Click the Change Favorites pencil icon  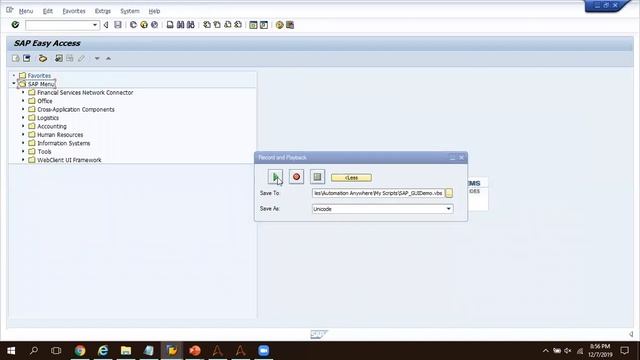pyautogui.click(x=81, y=58)
